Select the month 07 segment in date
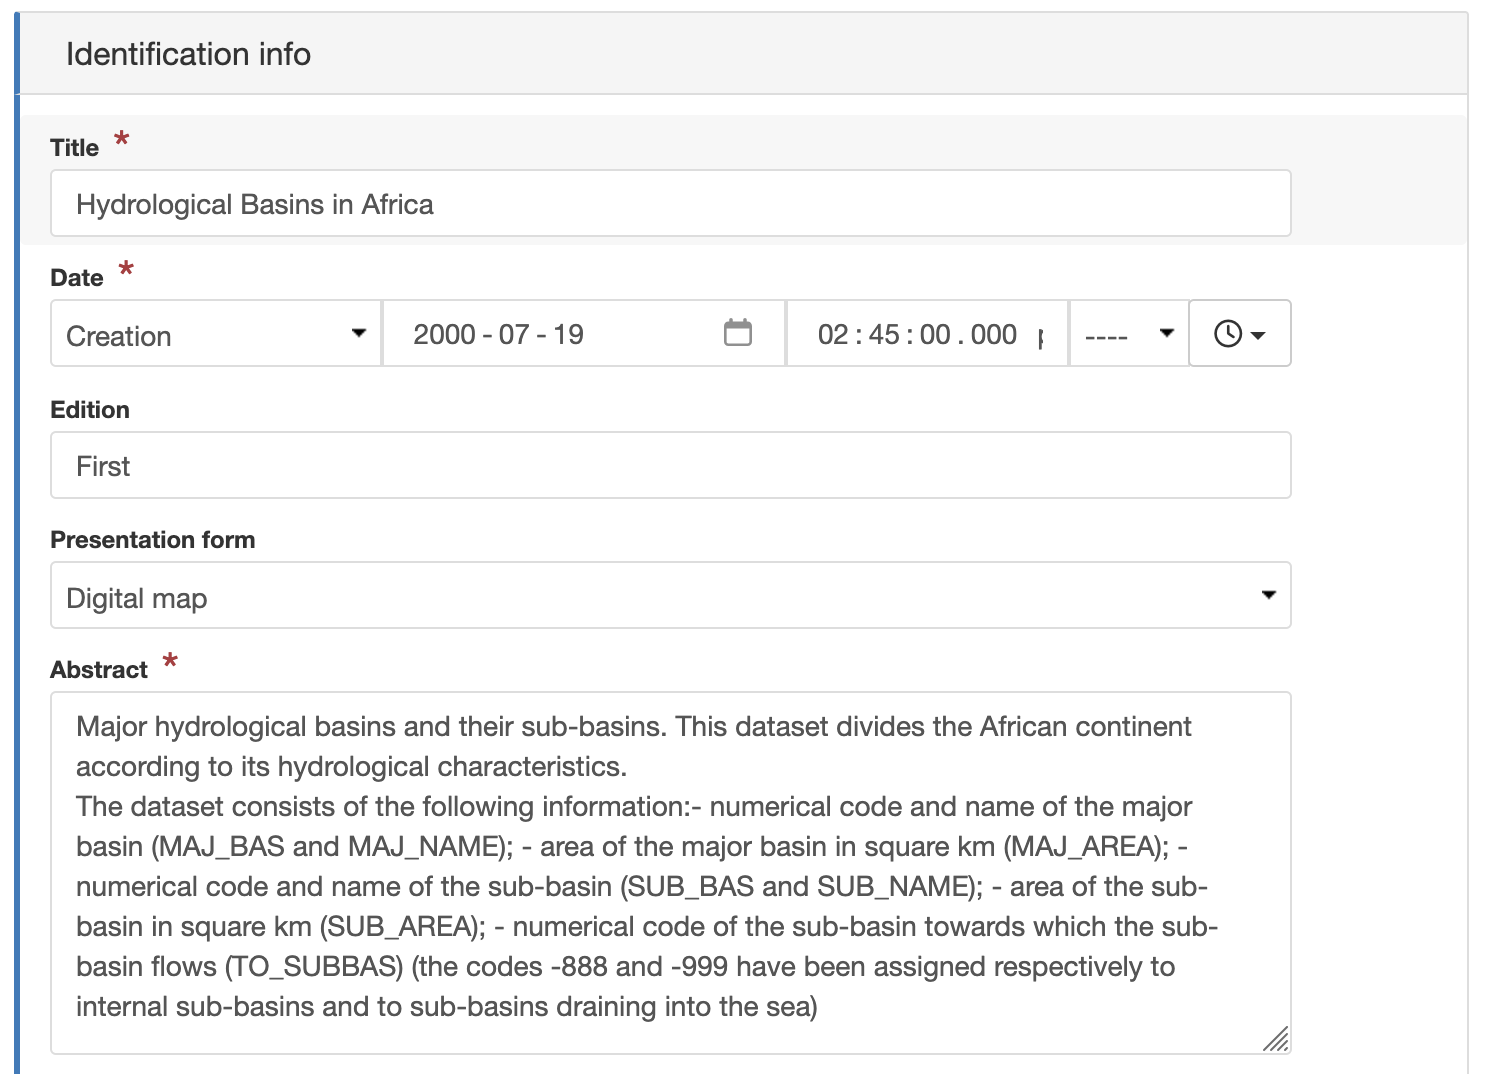Screen dimensions: 1486x1074 (513, 335)
